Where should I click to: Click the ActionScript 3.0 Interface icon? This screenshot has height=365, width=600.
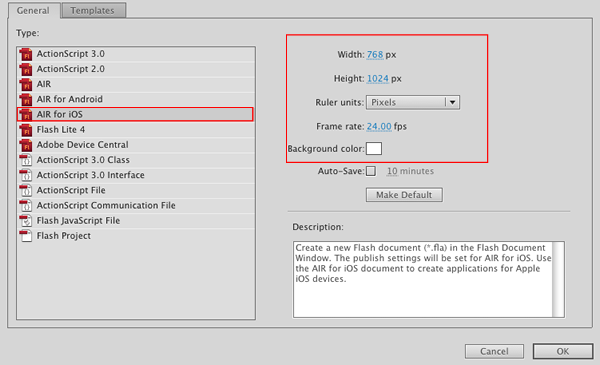click(26, 175)
